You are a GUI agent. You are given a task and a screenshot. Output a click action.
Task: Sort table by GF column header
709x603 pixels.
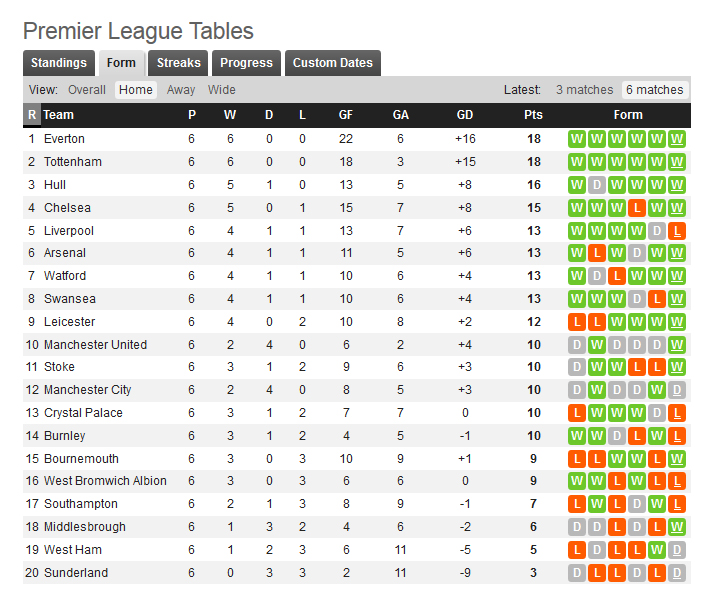pyautogui.click(x=346, y=115)
